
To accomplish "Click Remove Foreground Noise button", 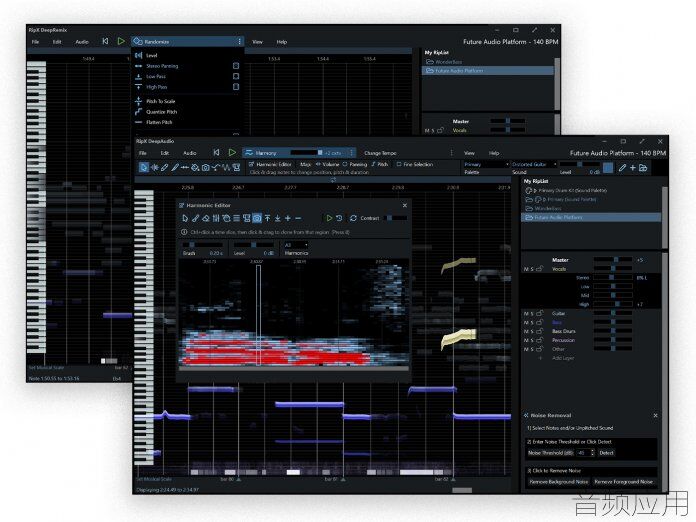I will pos(623,482).
